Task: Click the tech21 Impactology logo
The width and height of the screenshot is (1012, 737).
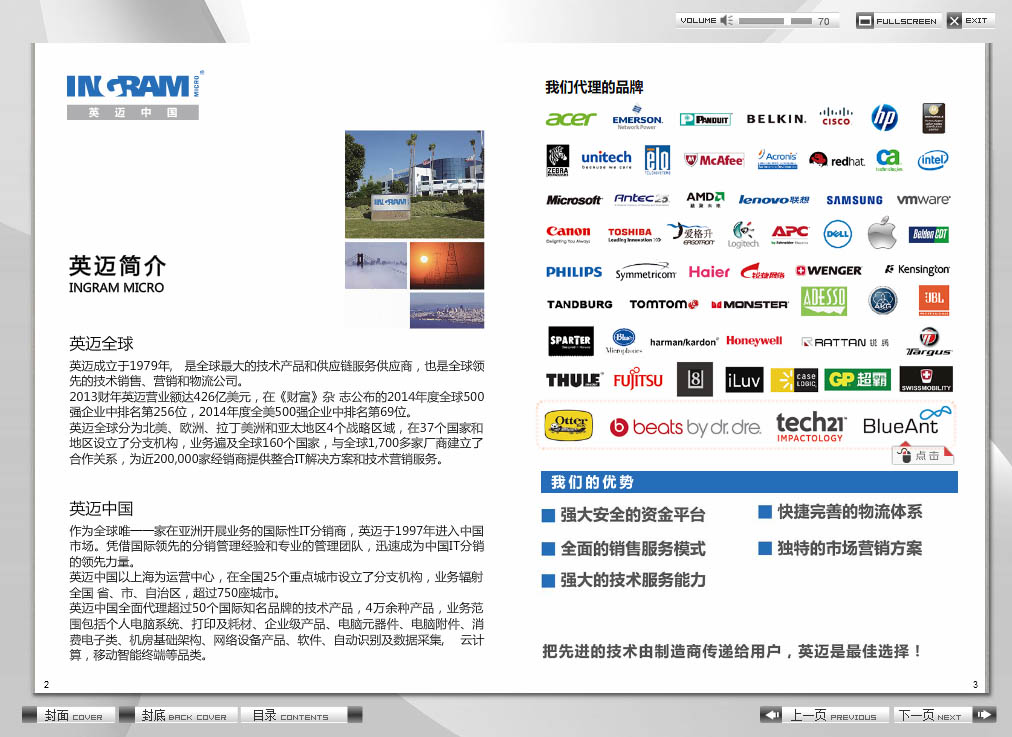Action: coord(810,426)
